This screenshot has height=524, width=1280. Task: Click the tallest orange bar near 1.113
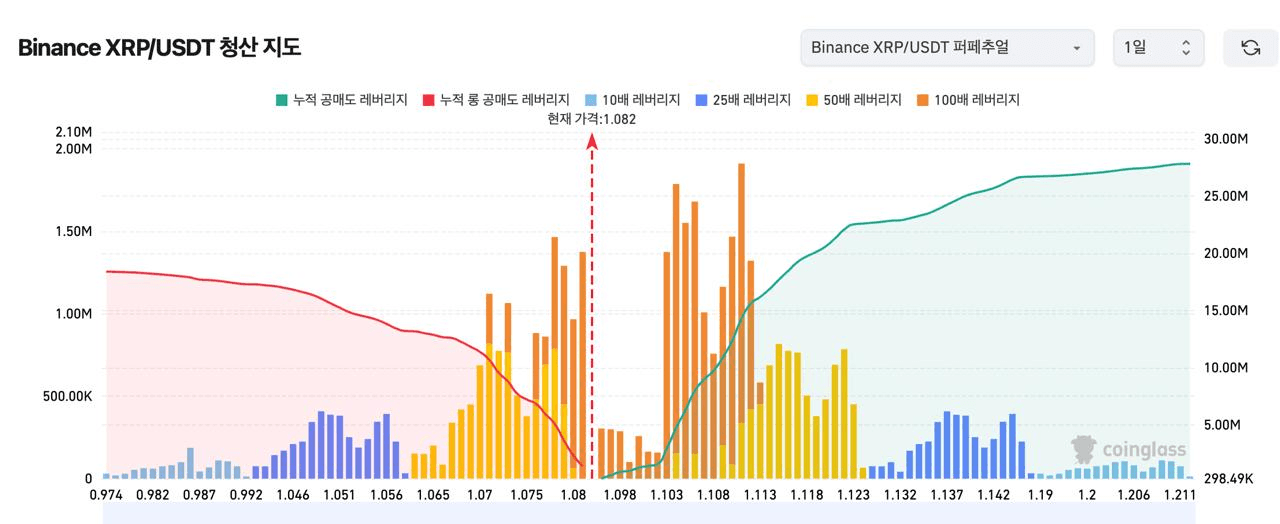741,321
